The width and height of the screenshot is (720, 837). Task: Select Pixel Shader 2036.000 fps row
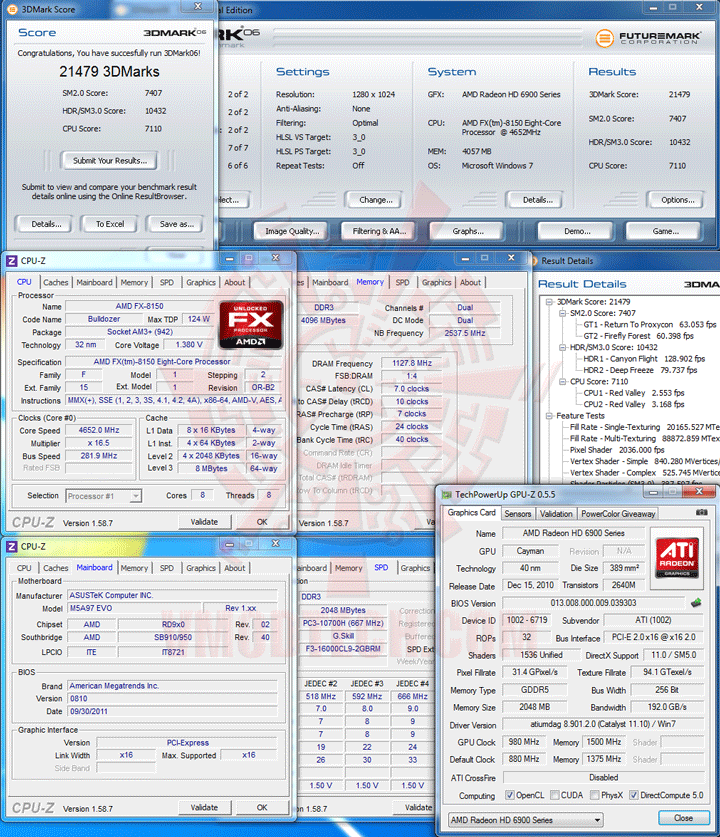point(617,450)
